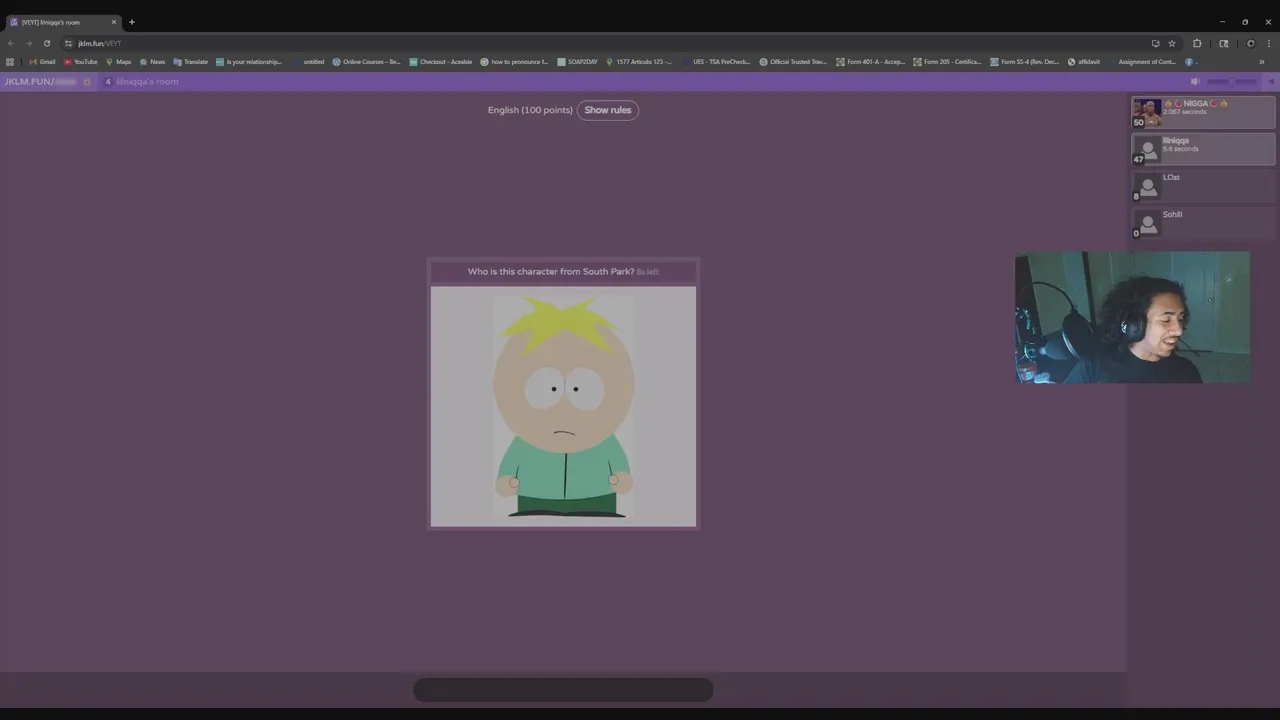The height and width of the screenshot is (720, 1280).
Task: Click the avatar of the 50-point player
Action: coord(1147,112)
